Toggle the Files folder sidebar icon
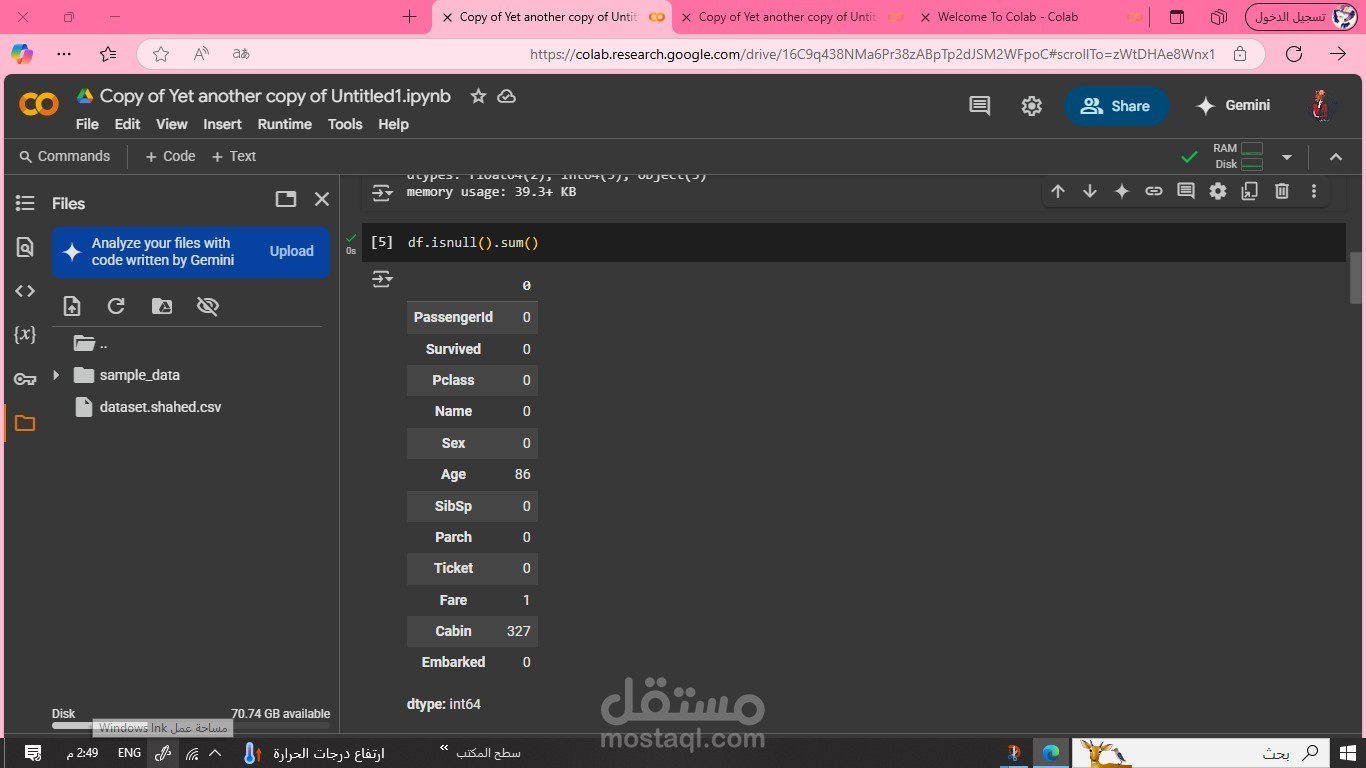Viewport: 1366px width, 768px height. (x=25, y=423)
